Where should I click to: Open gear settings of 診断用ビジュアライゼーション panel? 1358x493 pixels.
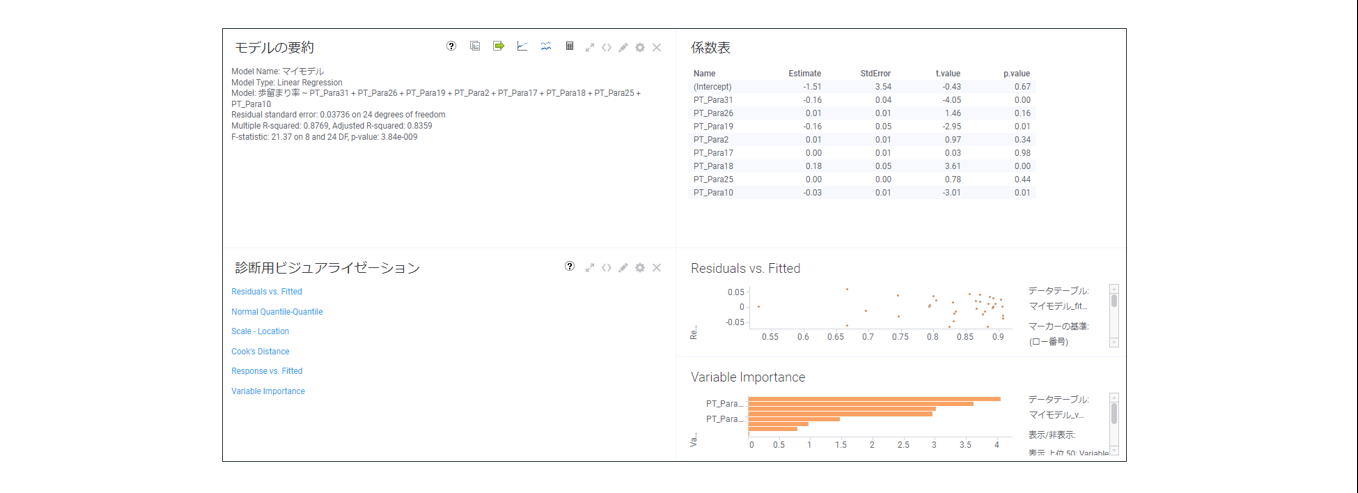tap(640, 268)
